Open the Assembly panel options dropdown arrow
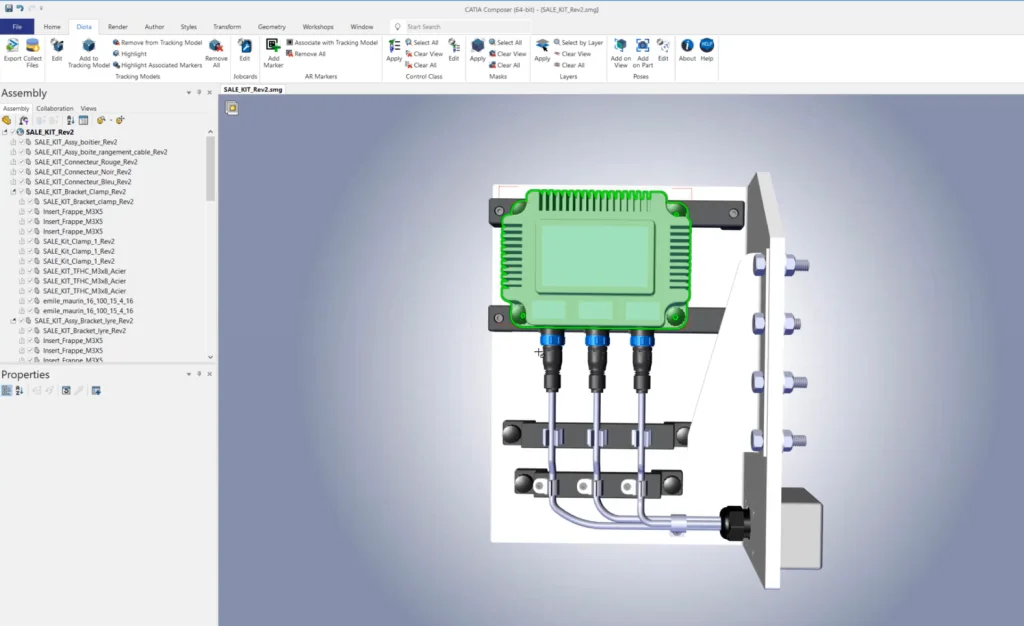Image resolution: width=1024 pixels, height=626 pixels. click(187, 93)
